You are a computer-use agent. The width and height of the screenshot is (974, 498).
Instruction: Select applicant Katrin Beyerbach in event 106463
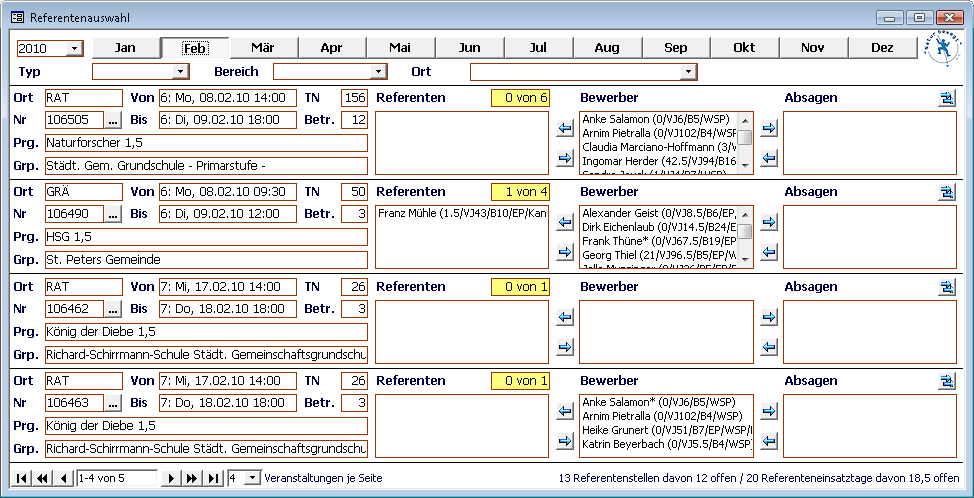667,445
